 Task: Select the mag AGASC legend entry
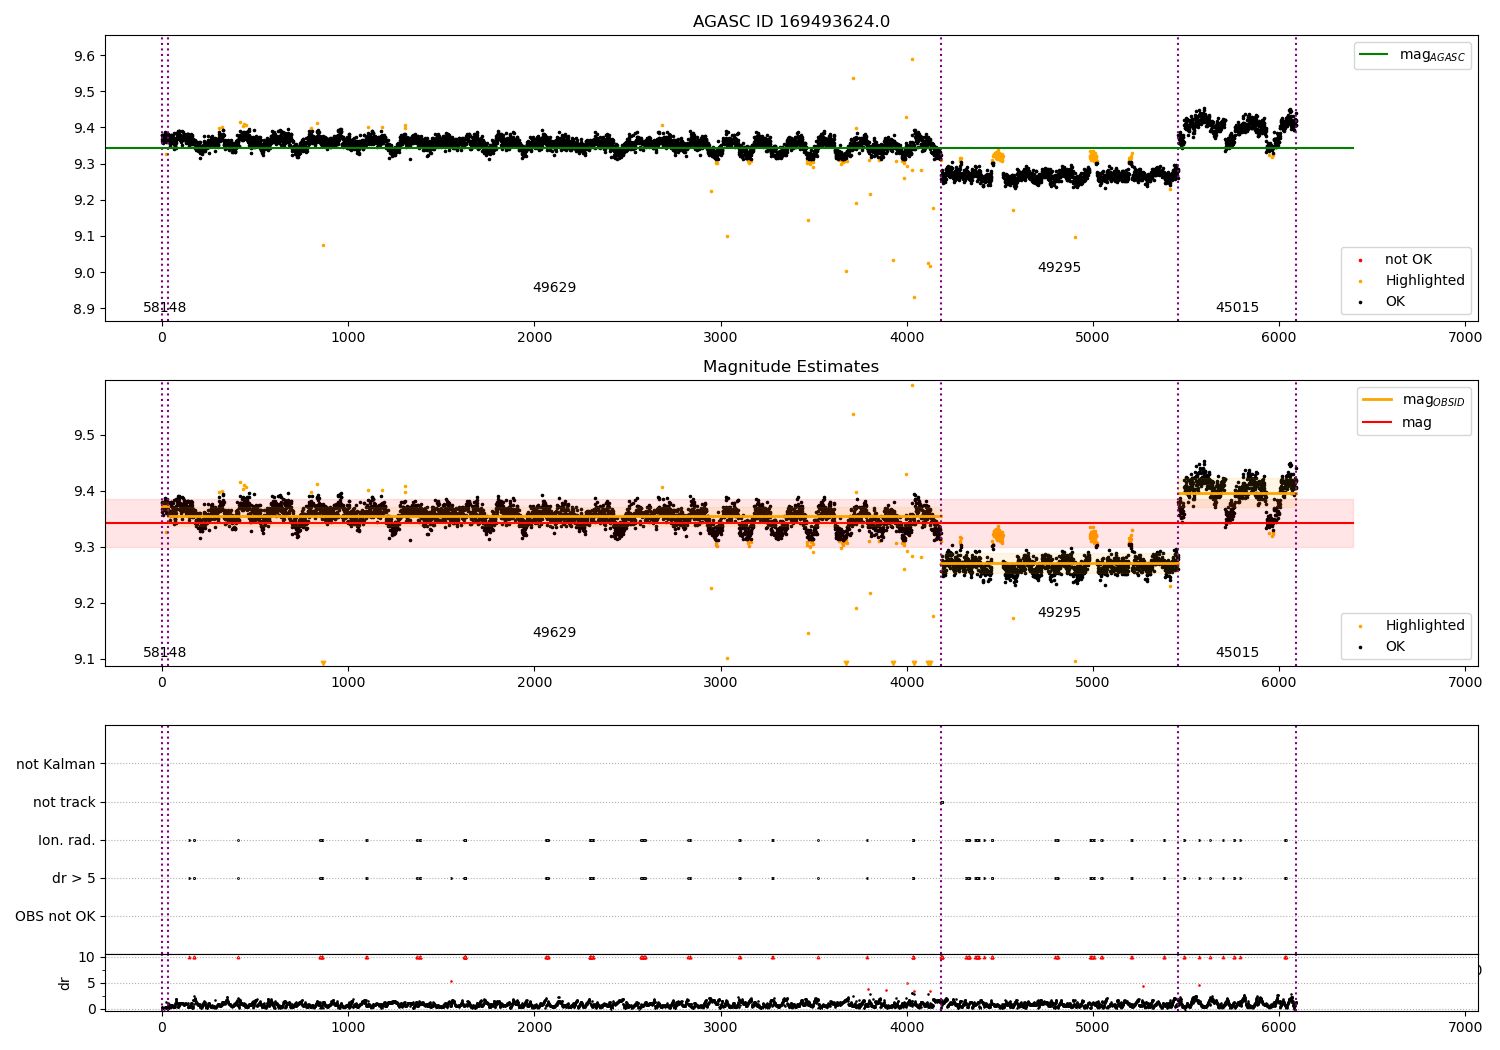tap(1412, 55)
